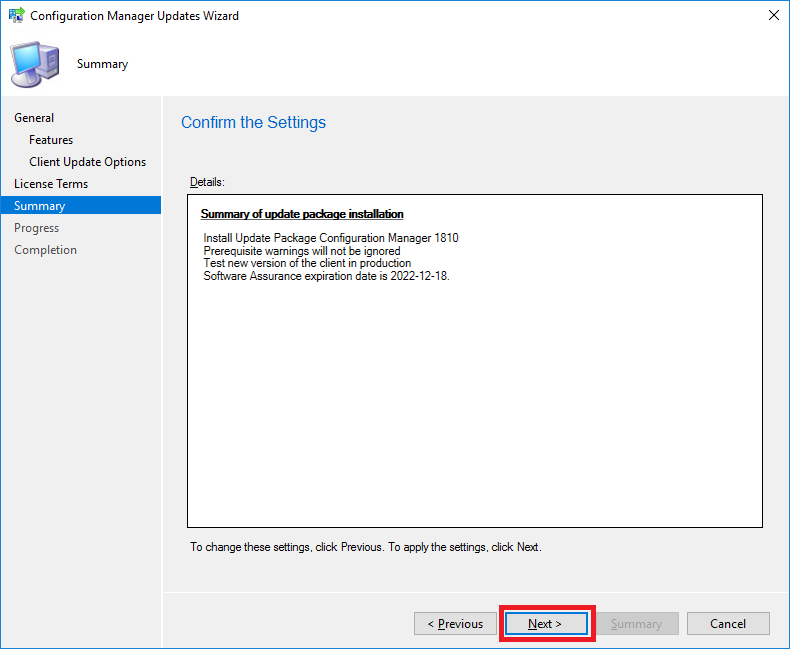
Task: Cancel the Configuration Manager Updates Wizard
Action: 728,624
